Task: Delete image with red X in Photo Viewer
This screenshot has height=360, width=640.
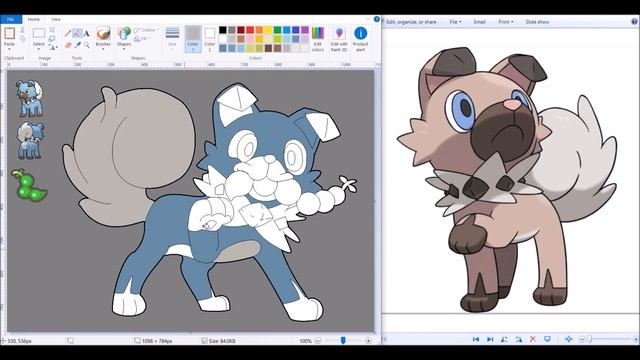Action: pyautogui.click(x=533, y=339)
